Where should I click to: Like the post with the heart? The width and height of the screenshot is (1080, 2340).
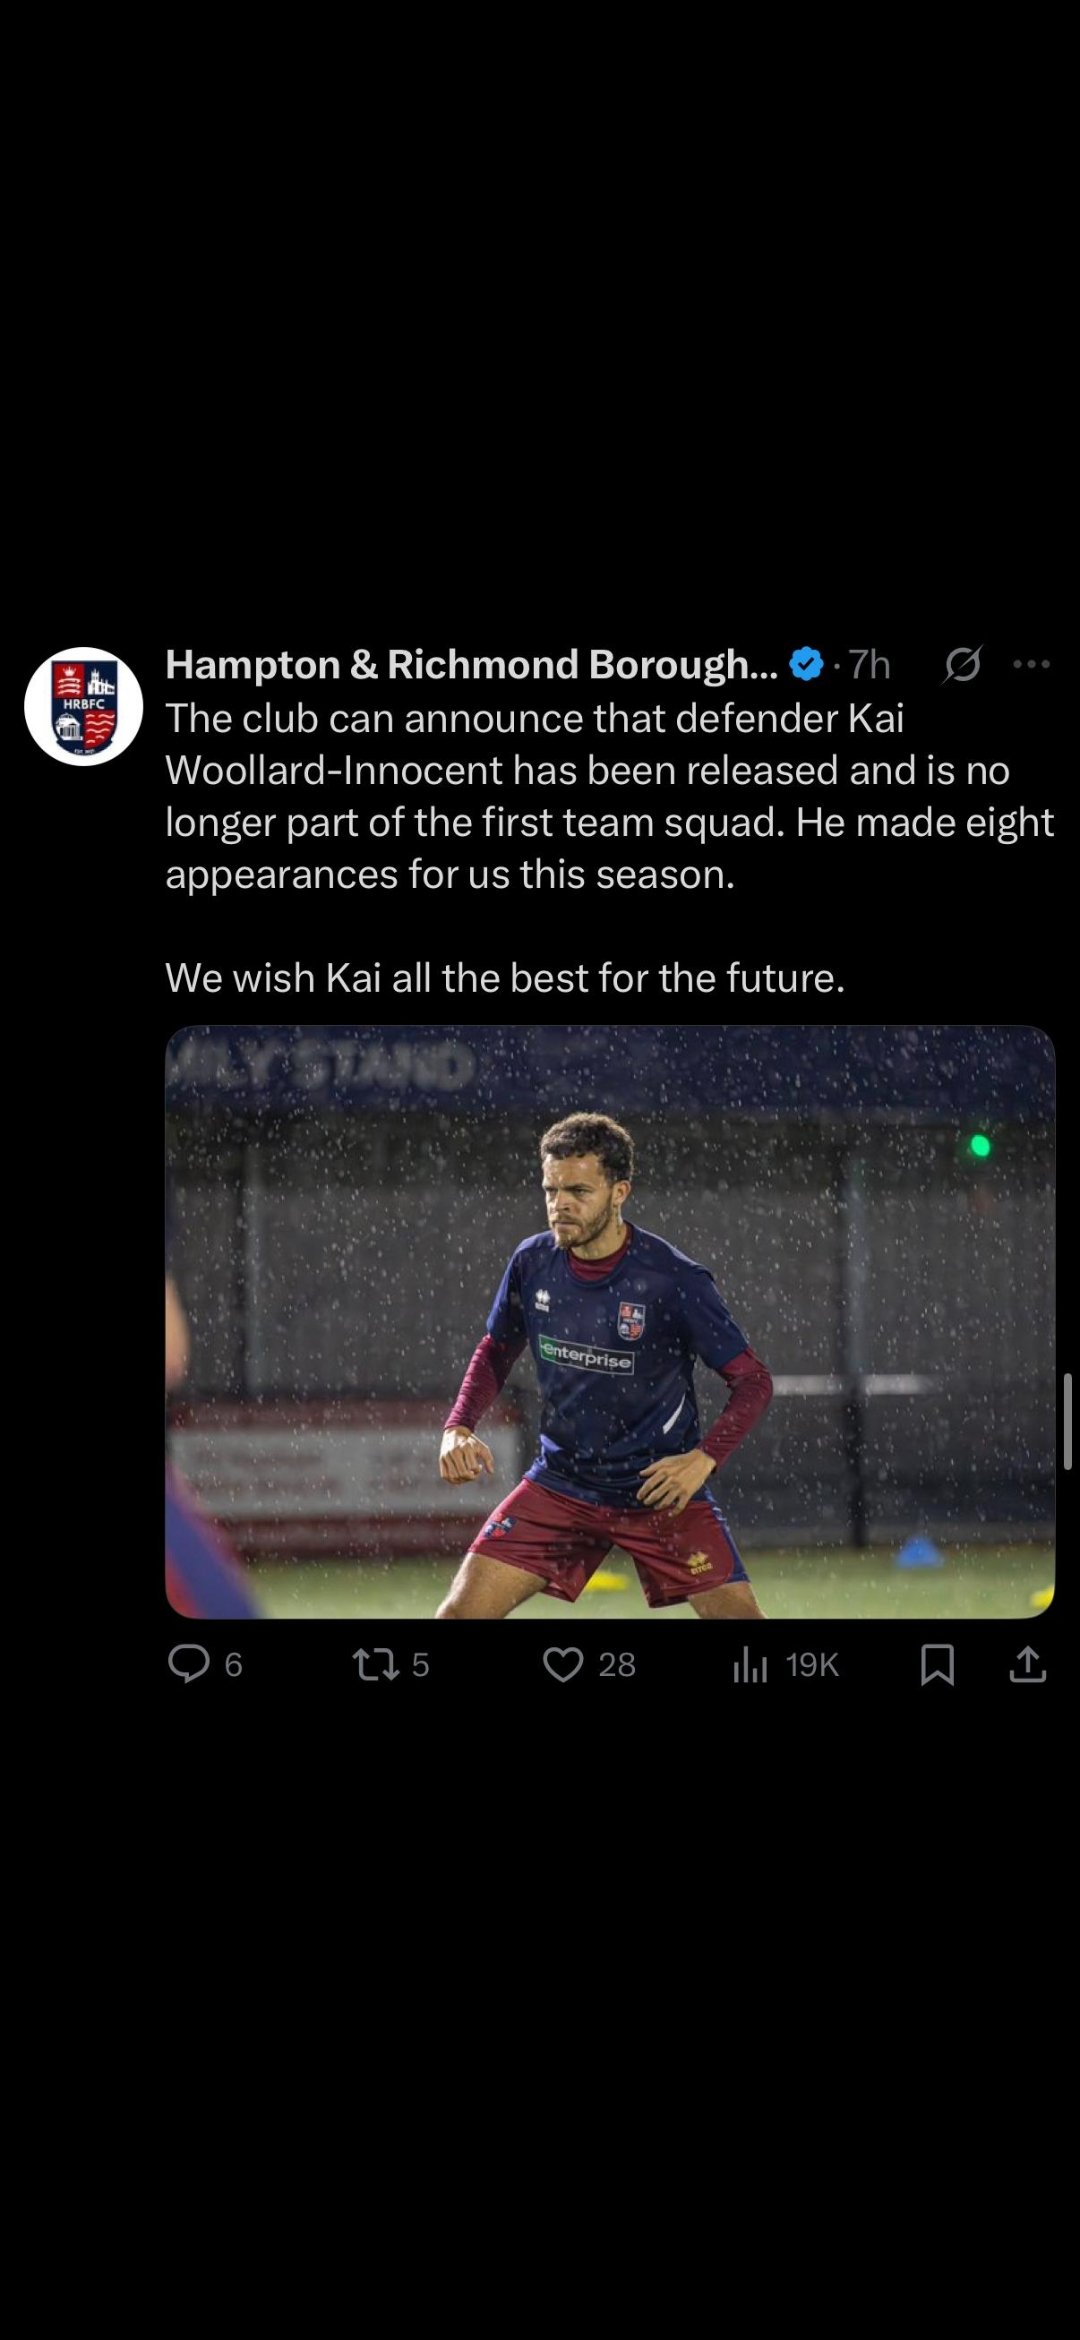pyautogui.click(x=563, y=1664)
